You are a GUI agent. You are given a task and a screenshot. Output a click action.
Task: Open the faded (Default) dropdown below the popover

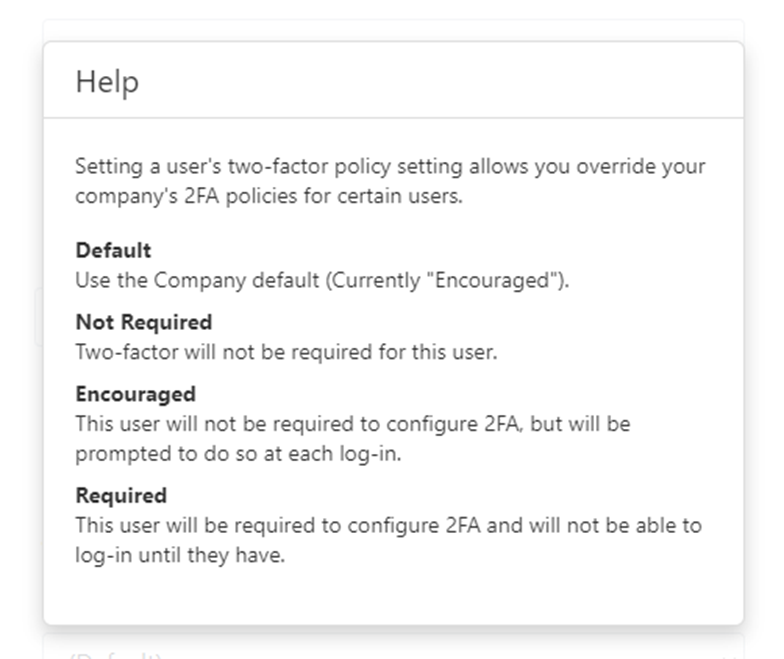click(x=393, y=650)
